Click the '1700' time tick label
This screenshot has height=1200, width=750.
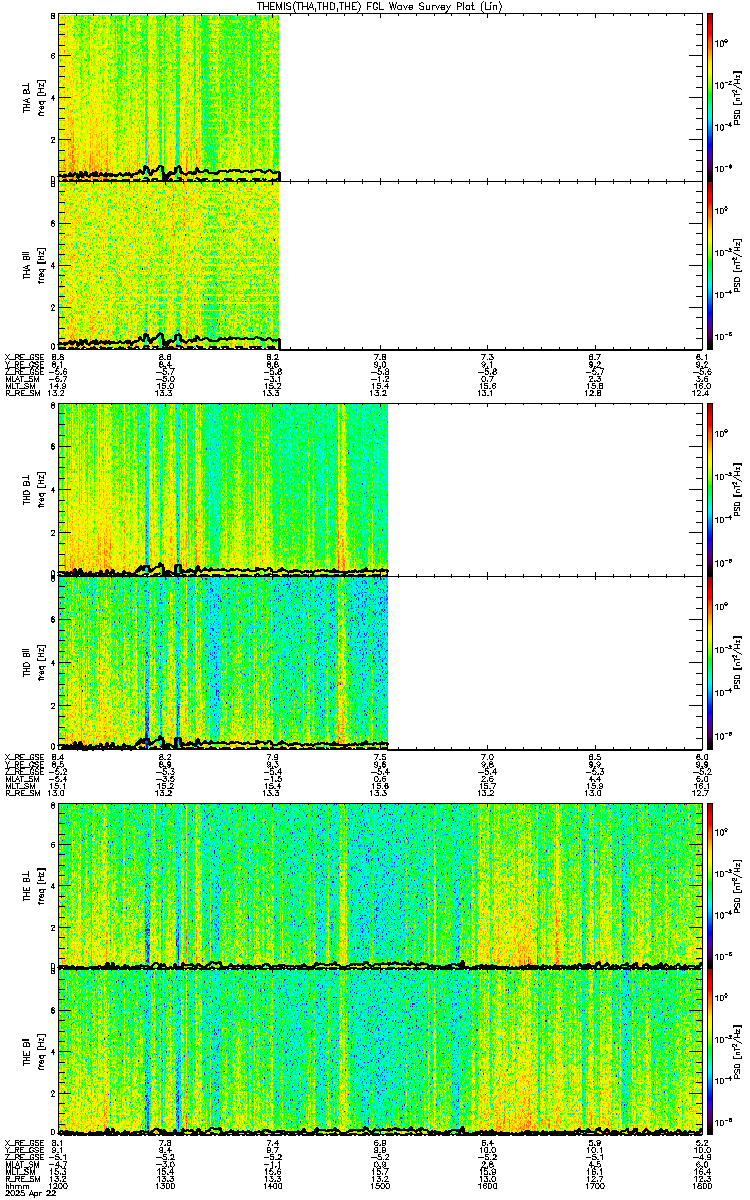click(594, 1185)
